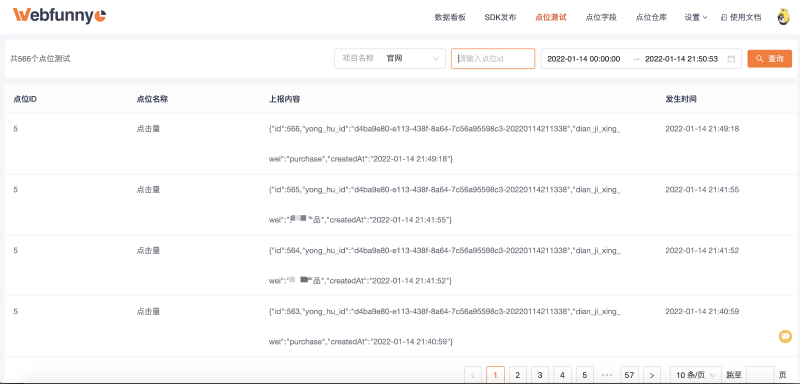Viewport: 800px width, 384px height.
Task: Click the end date 2022-01-14 21:50:53
Action: tap(681, 59)
